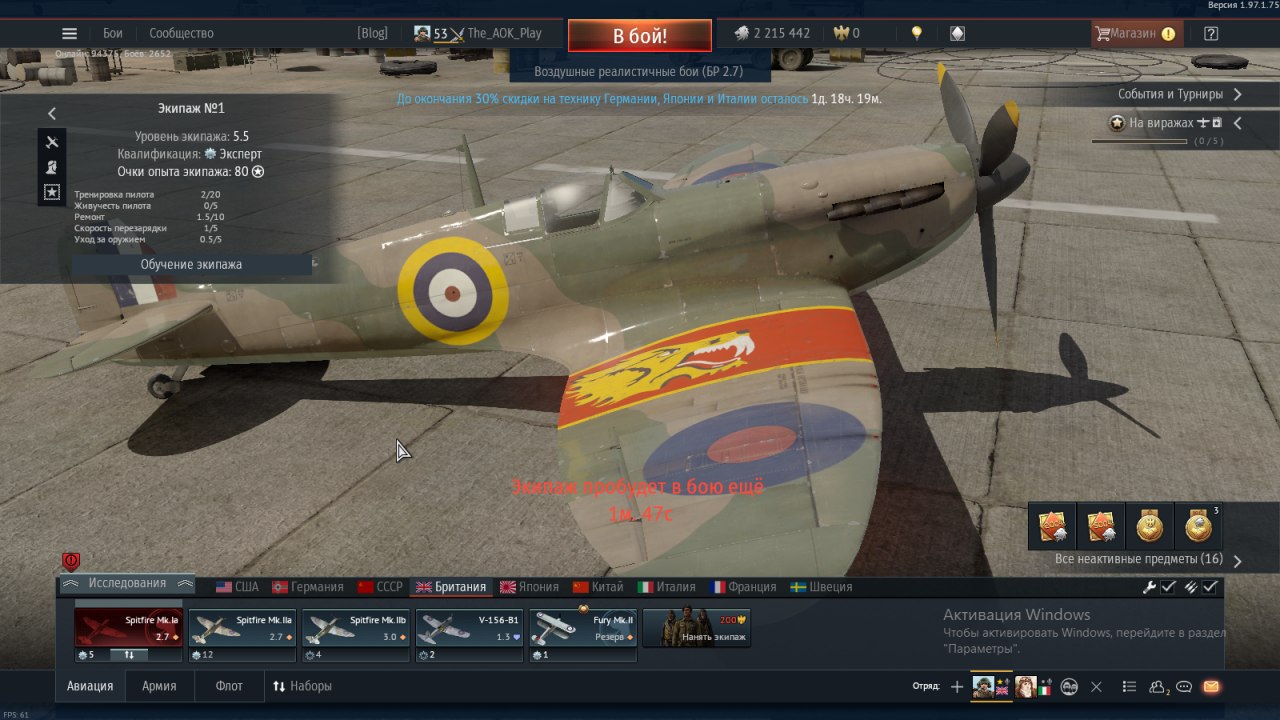Open The_AOK_Play player profile
This screenshot has height=720, width=1280.
click(x=504, y=33)
